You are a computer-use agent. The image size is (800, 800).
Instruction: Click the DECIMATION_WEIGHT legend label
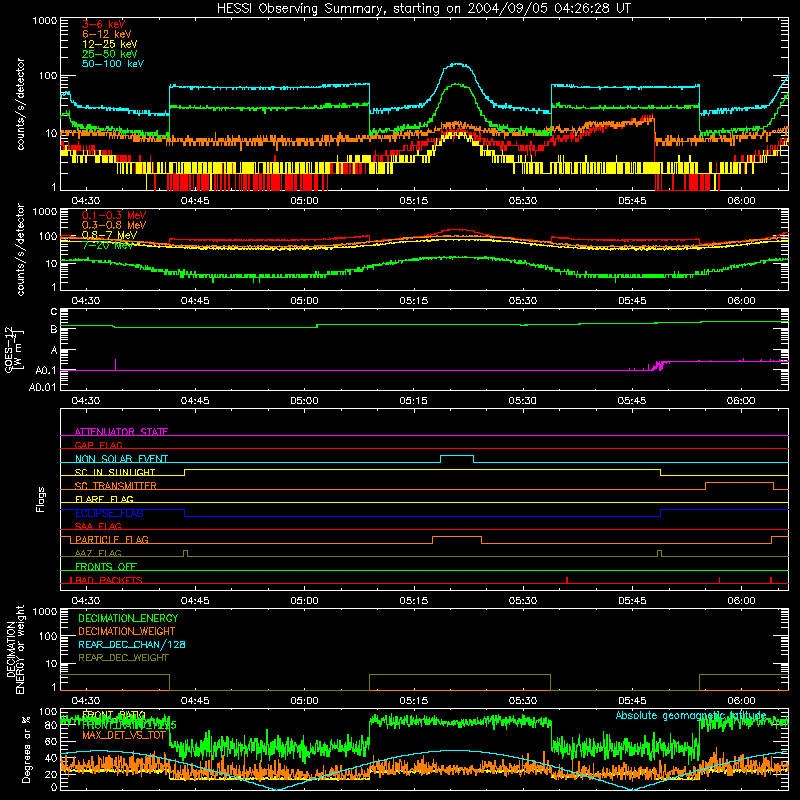(x=127, y=631)
